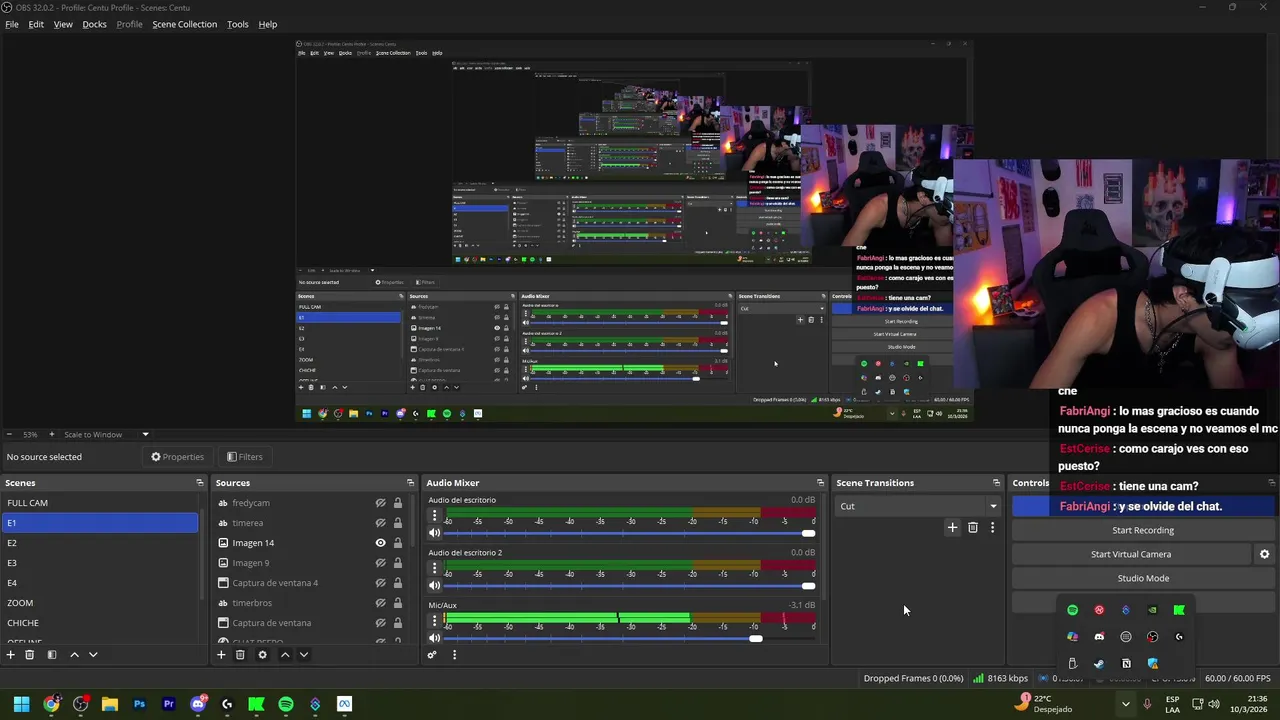
Task: Open advanced audio properties gears icon
Action: click(432, 655)
